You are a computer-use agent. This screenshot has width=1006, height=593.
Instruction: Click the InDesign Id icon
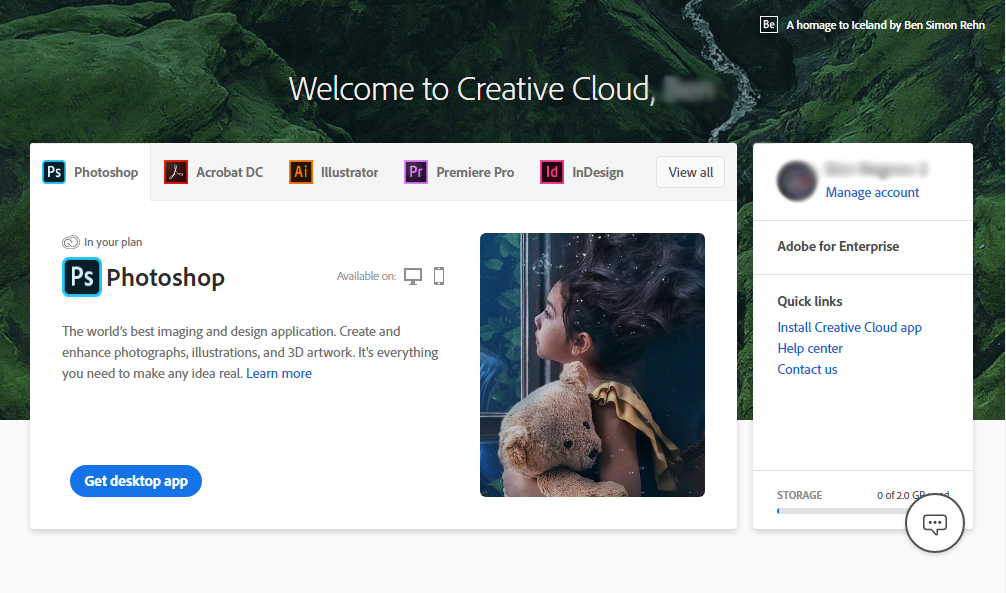(552, 172)
